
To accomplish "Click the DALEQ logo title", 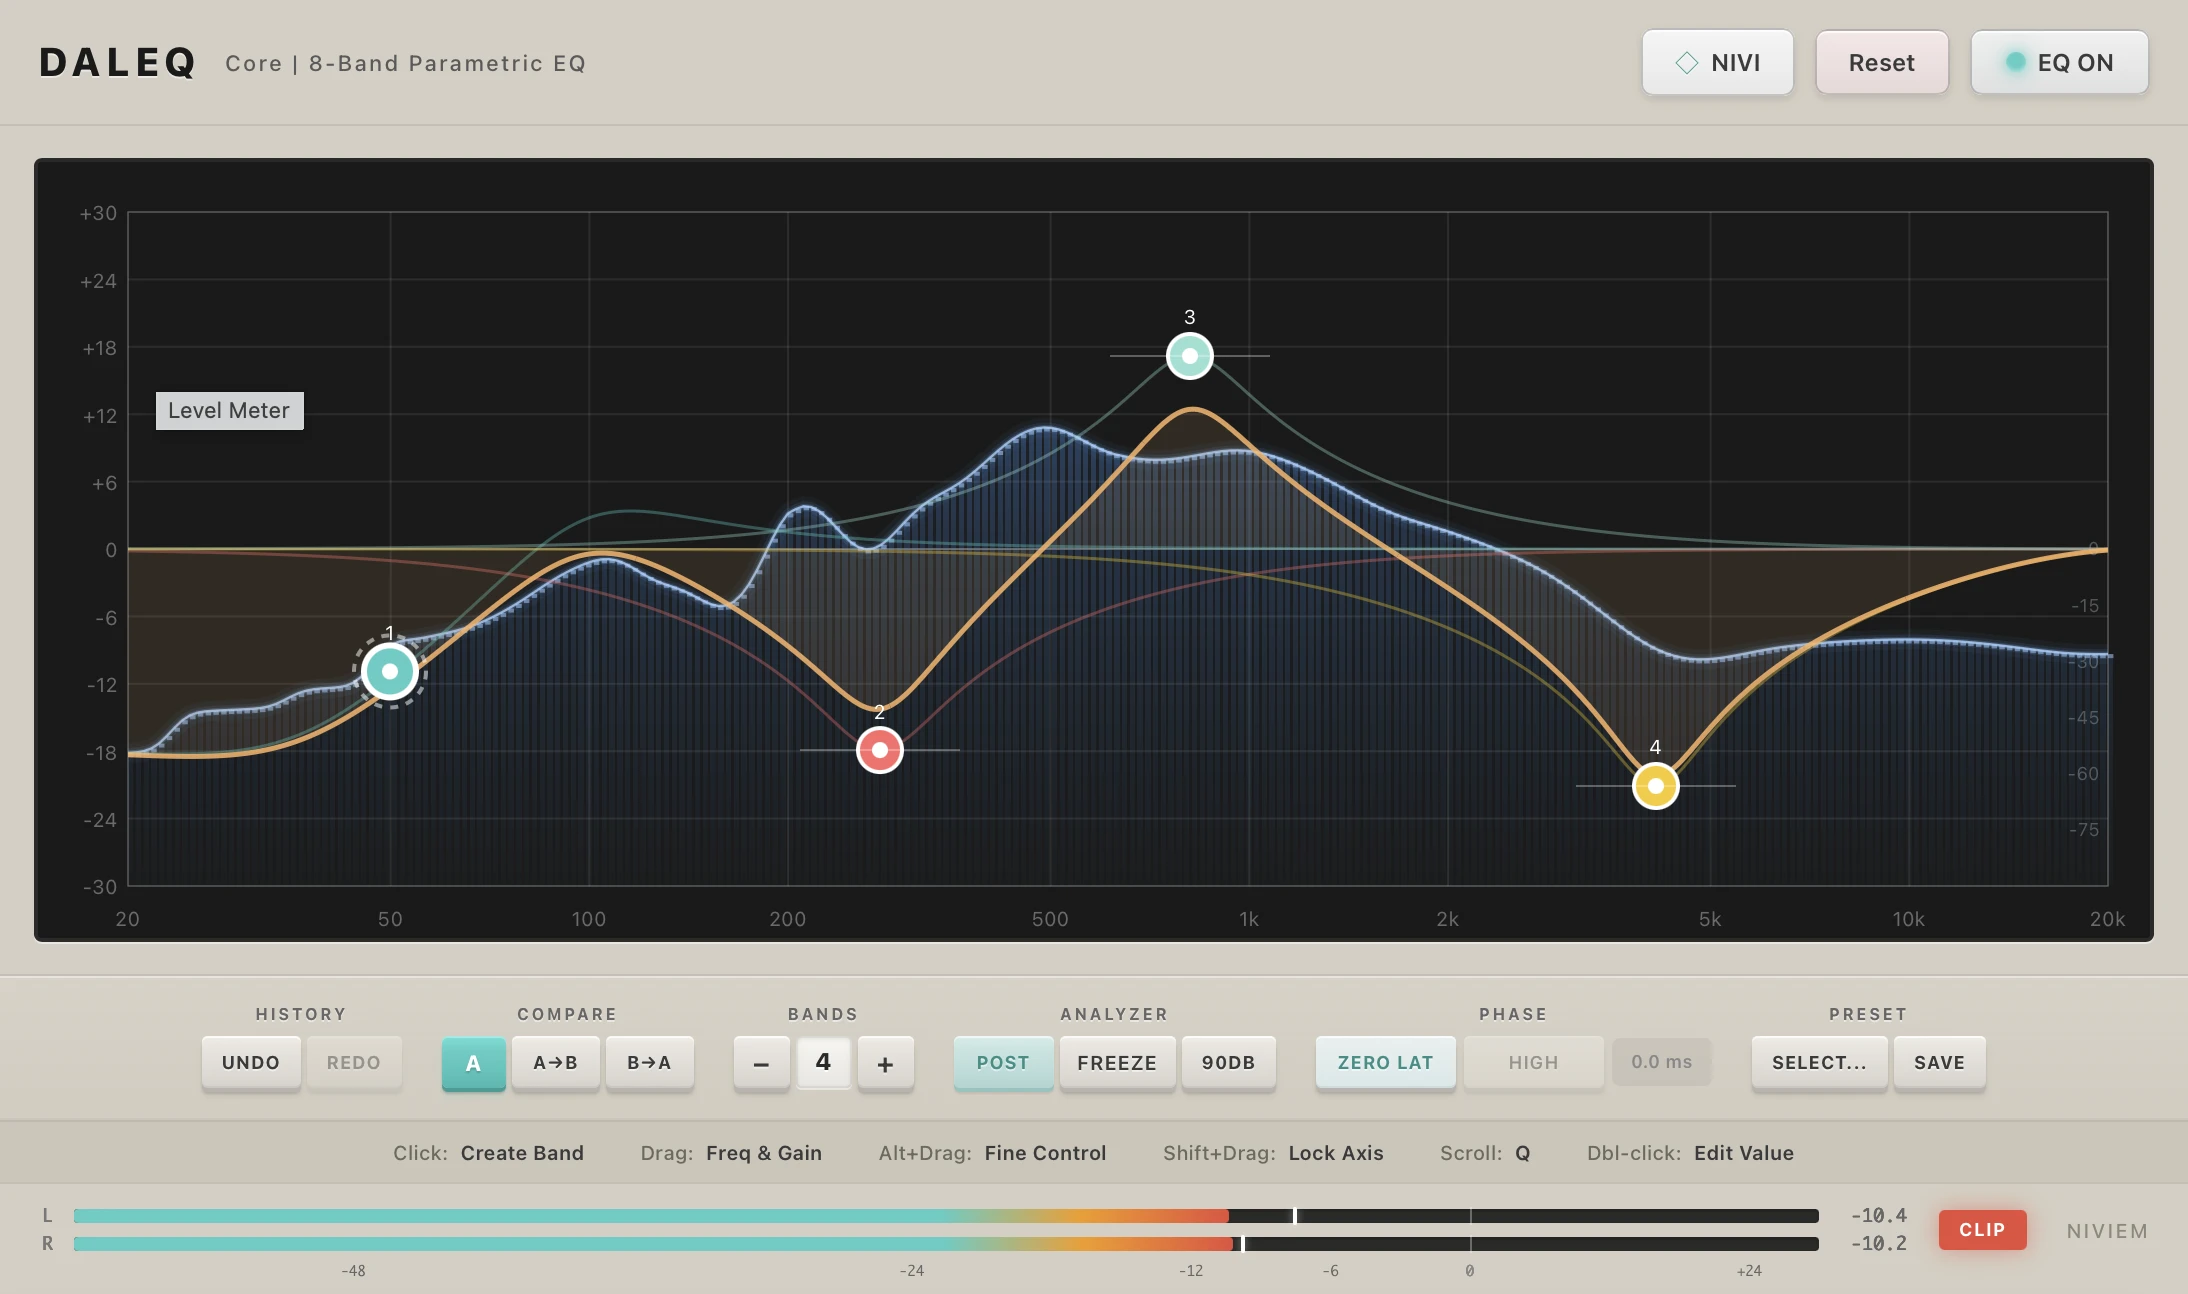I will point(118,63).
